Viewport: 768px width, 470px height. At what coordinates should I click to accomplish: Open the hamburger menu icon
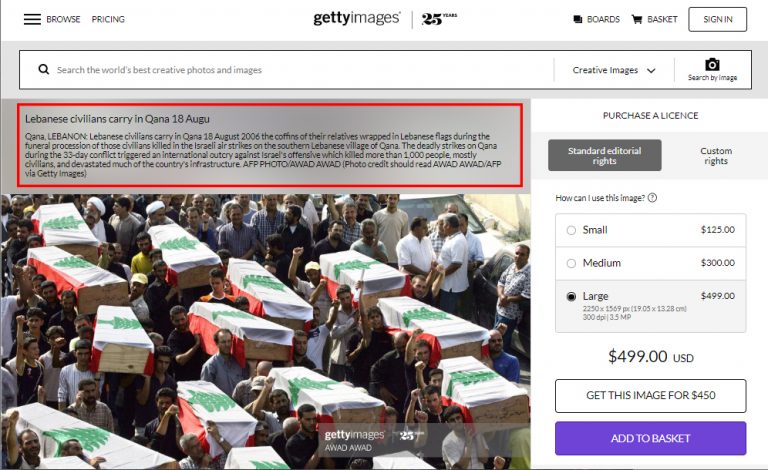pyautogui.click(x=32, y=19)
